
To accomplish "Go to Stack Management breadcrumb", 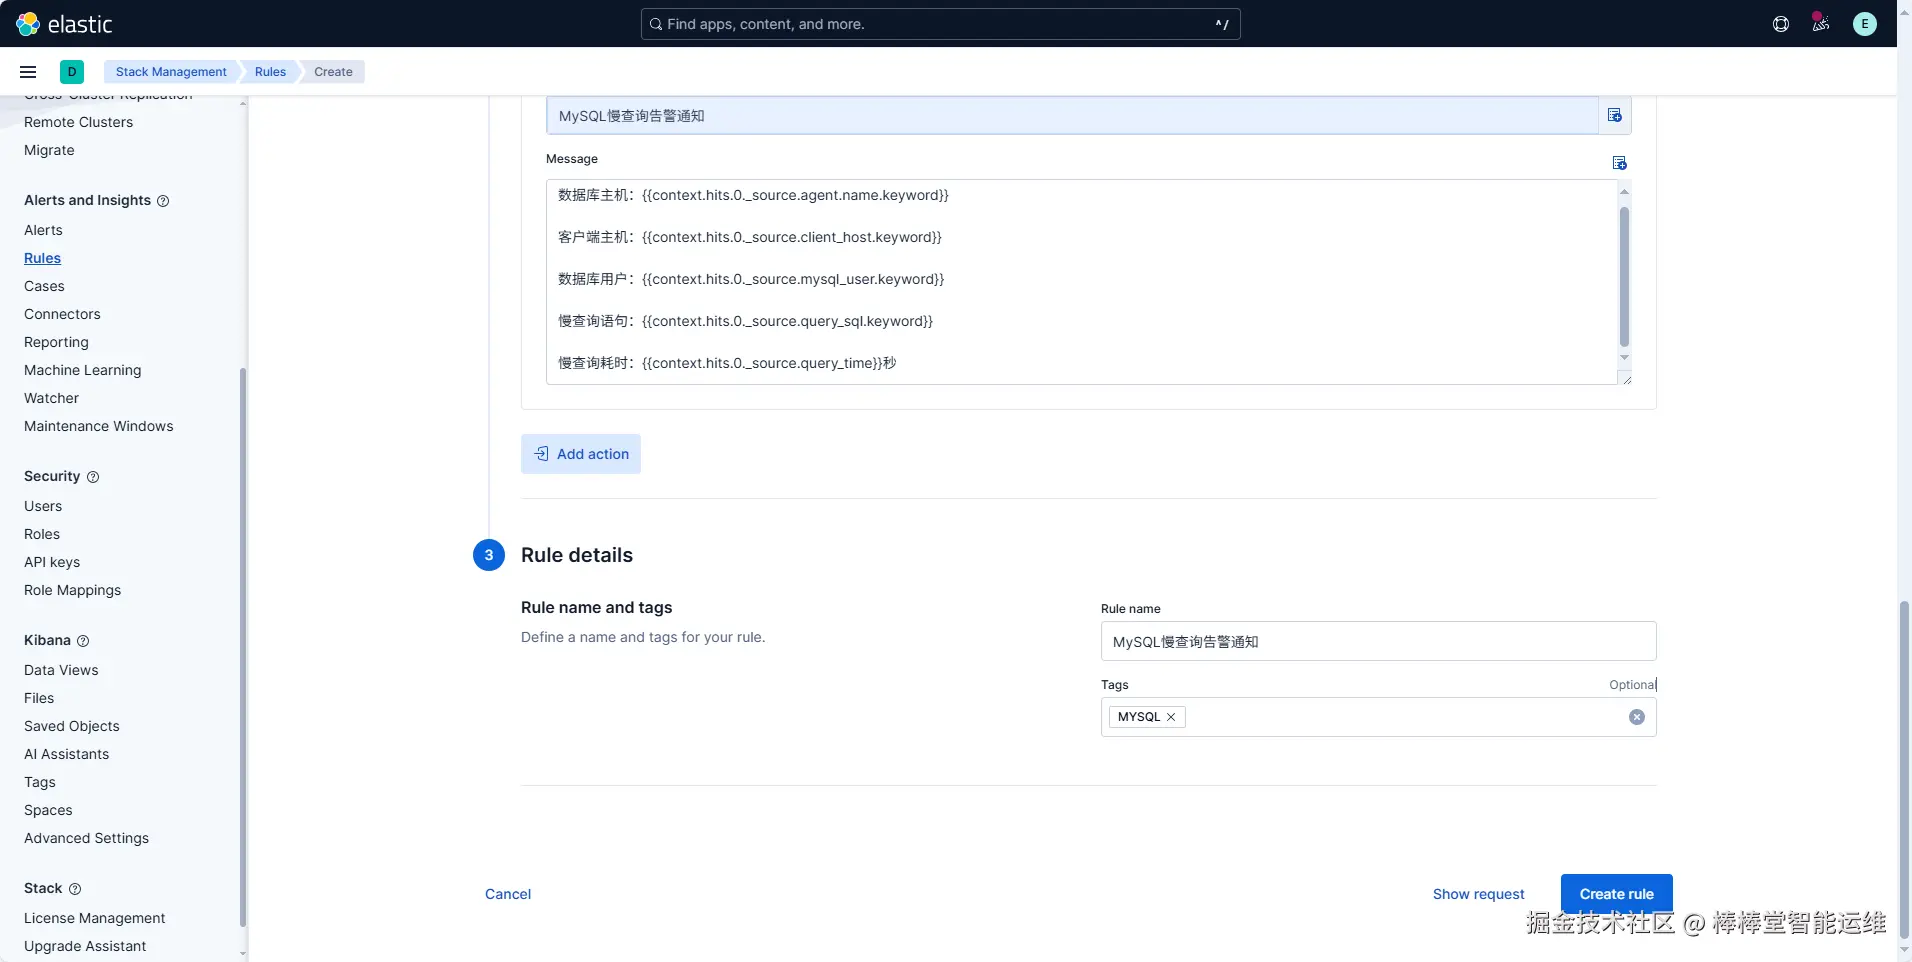I will 171,72.
